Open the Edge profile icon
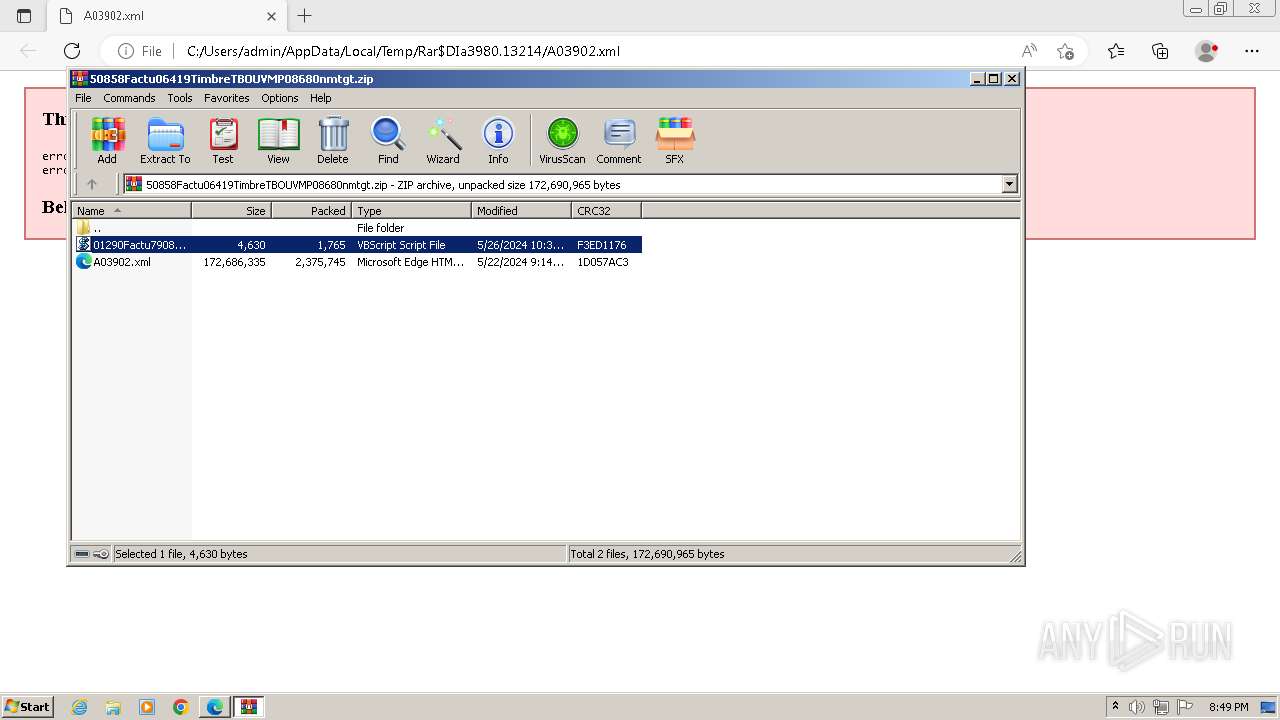 point(1207,51)
